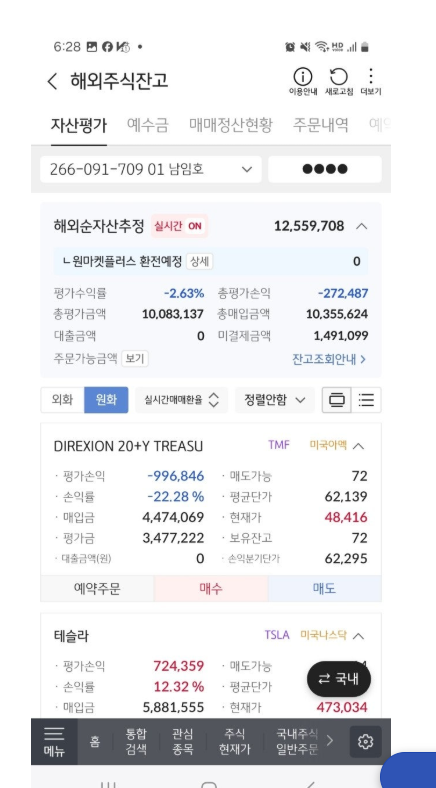Image resolution: width=436 pixels, height=788 pixels.
Task: Go back with the left arrow icon
Action: (x=52, y=81)
